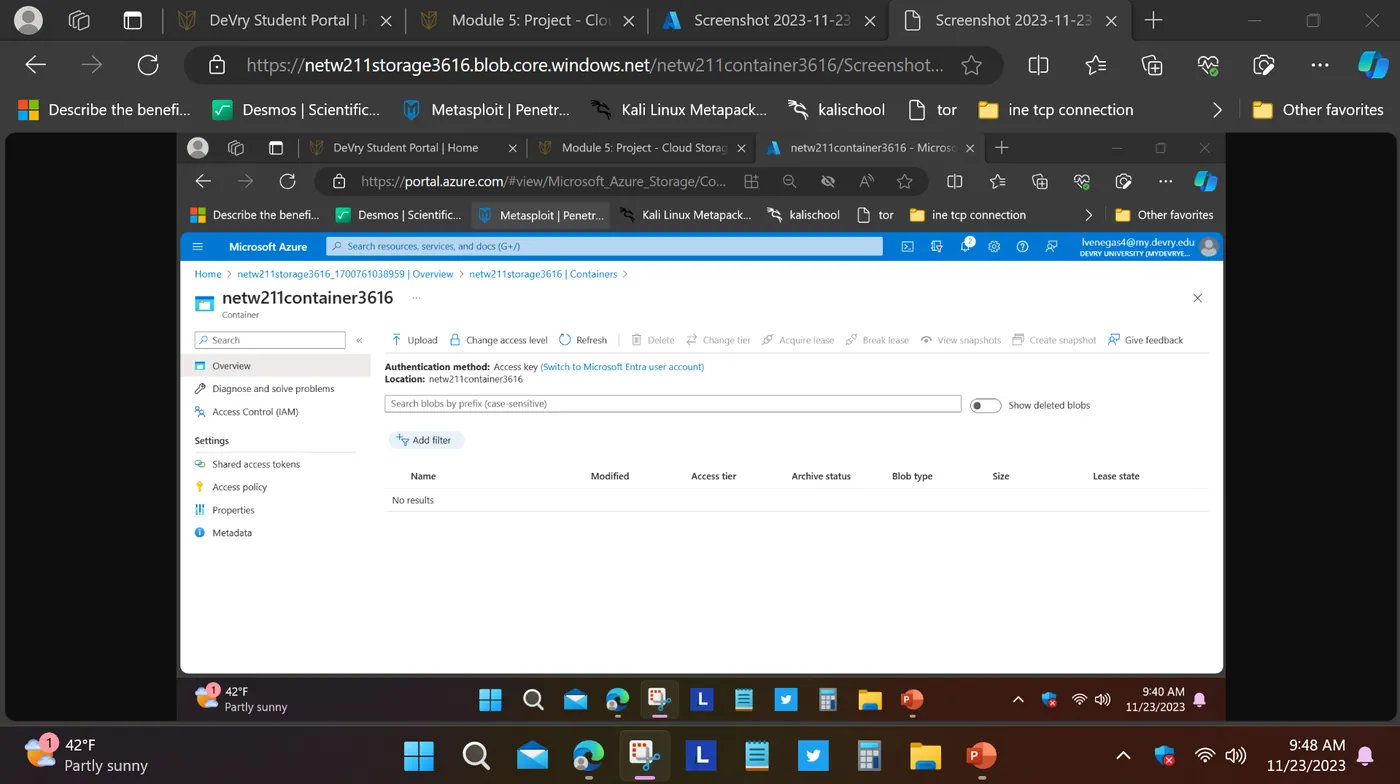This screenshot has width=1400, height=784.
Task: Click the Add filter button
Action: (x=425, y=440)
